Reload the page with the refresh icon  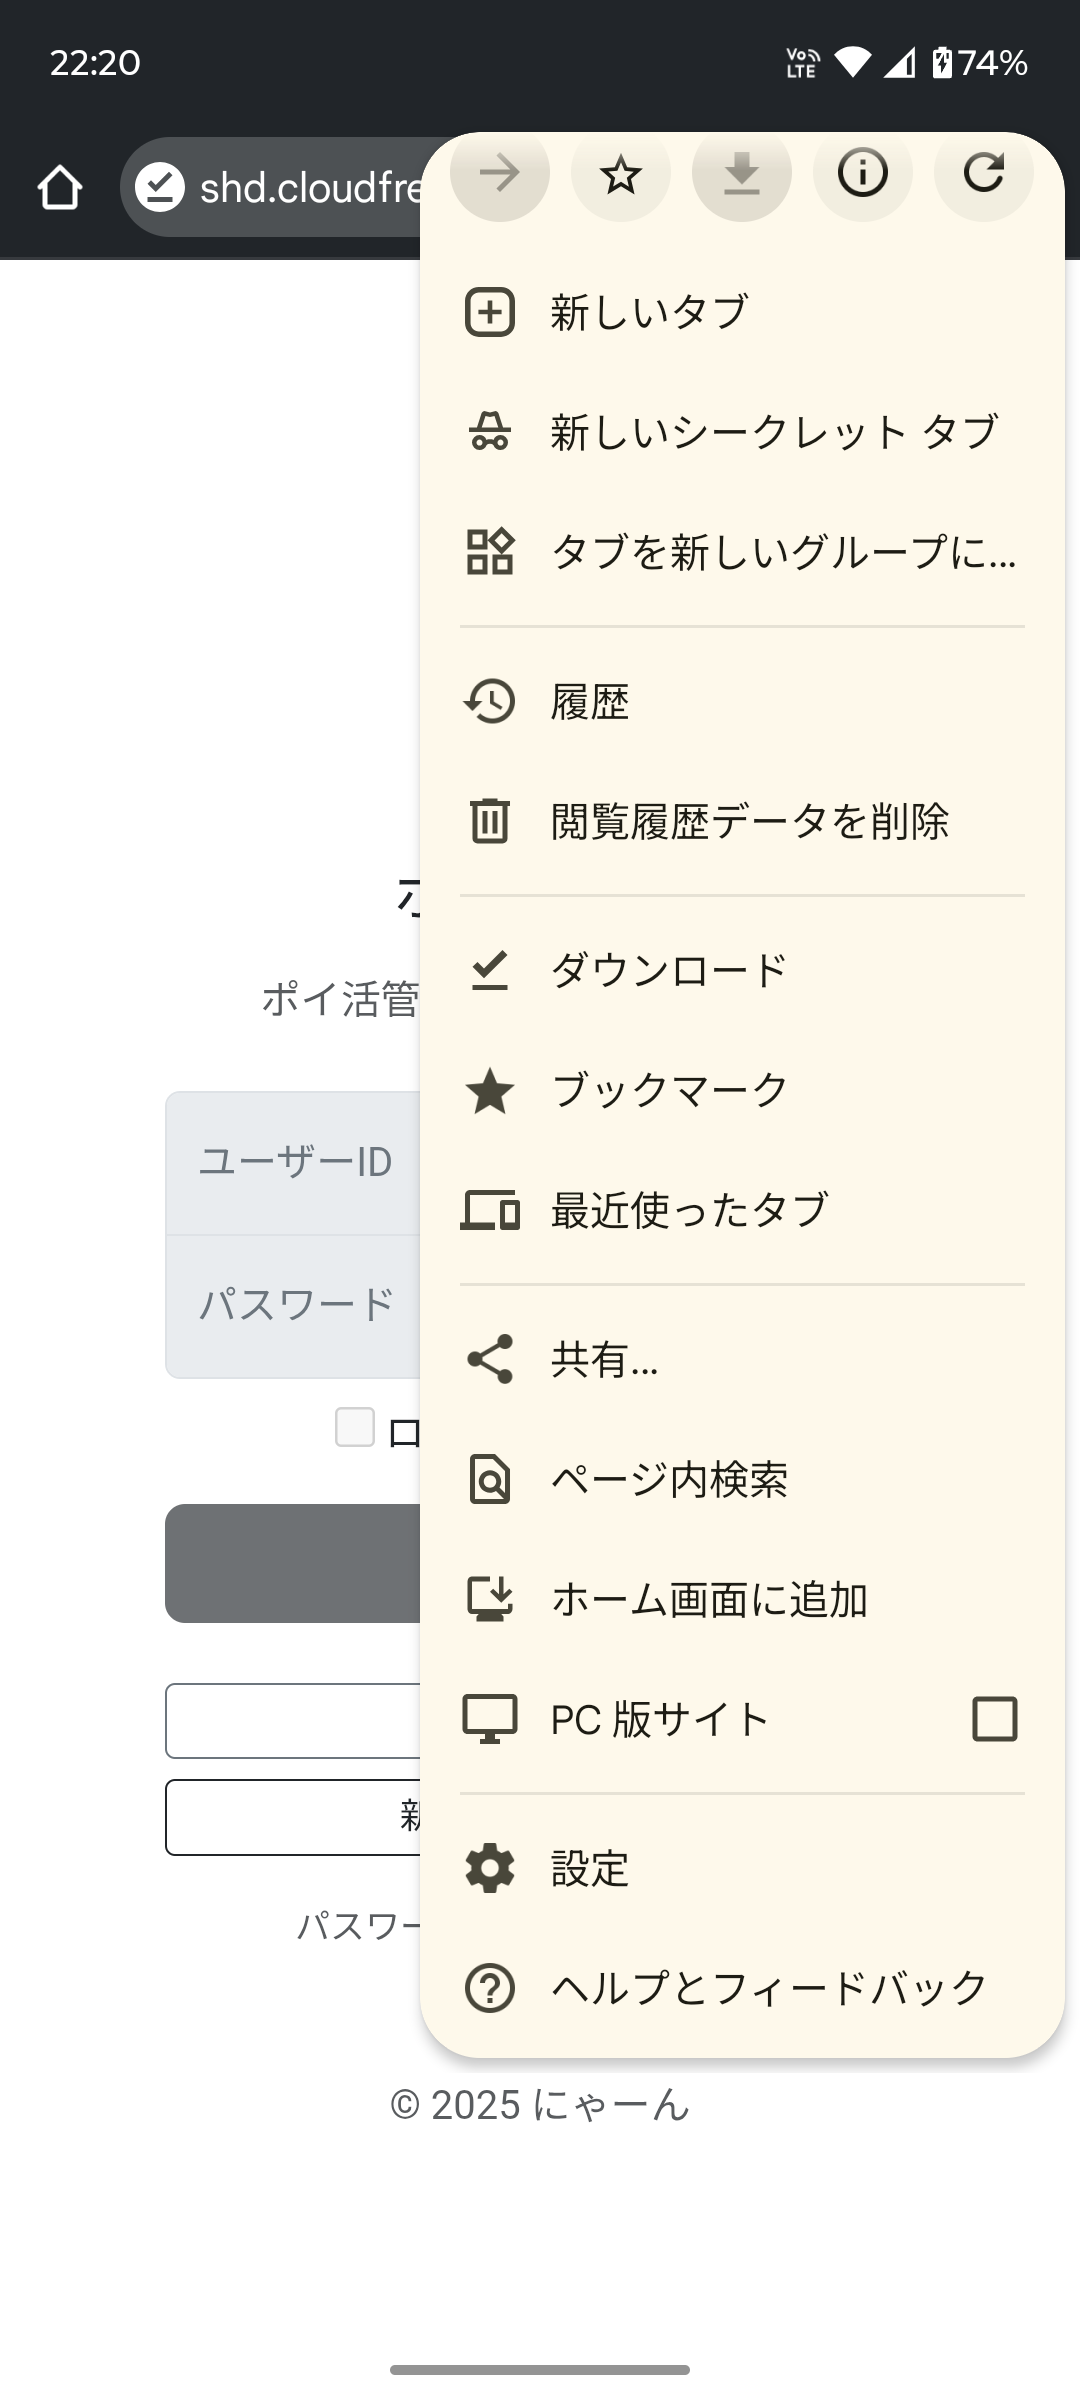[x=983, y=174]
